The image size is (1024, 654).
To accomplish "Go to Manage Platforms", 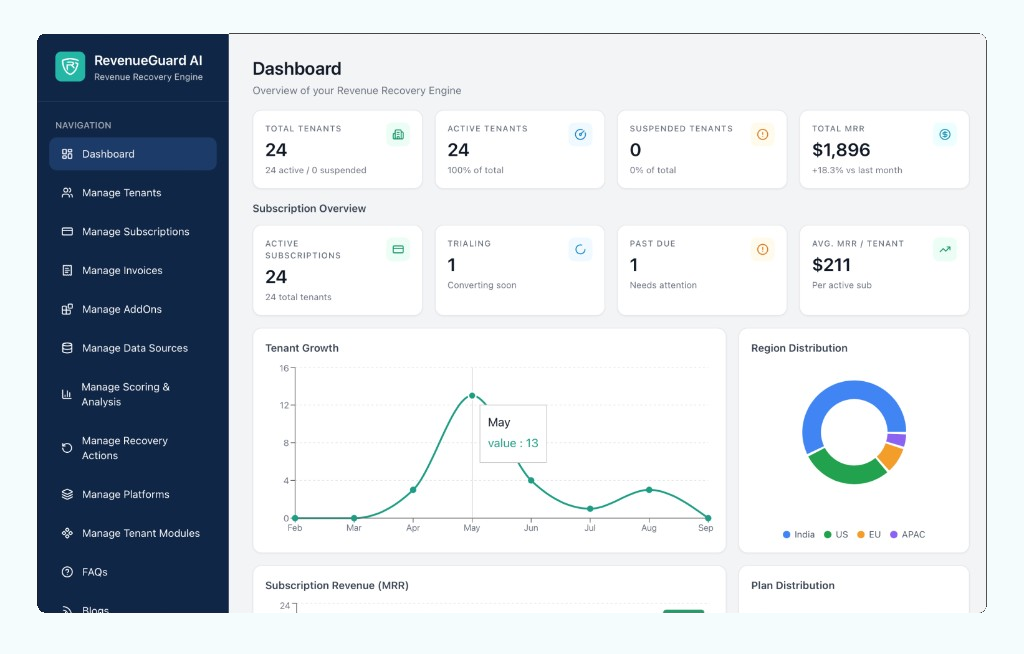I will pyautogui.click(x=133, y=495).
